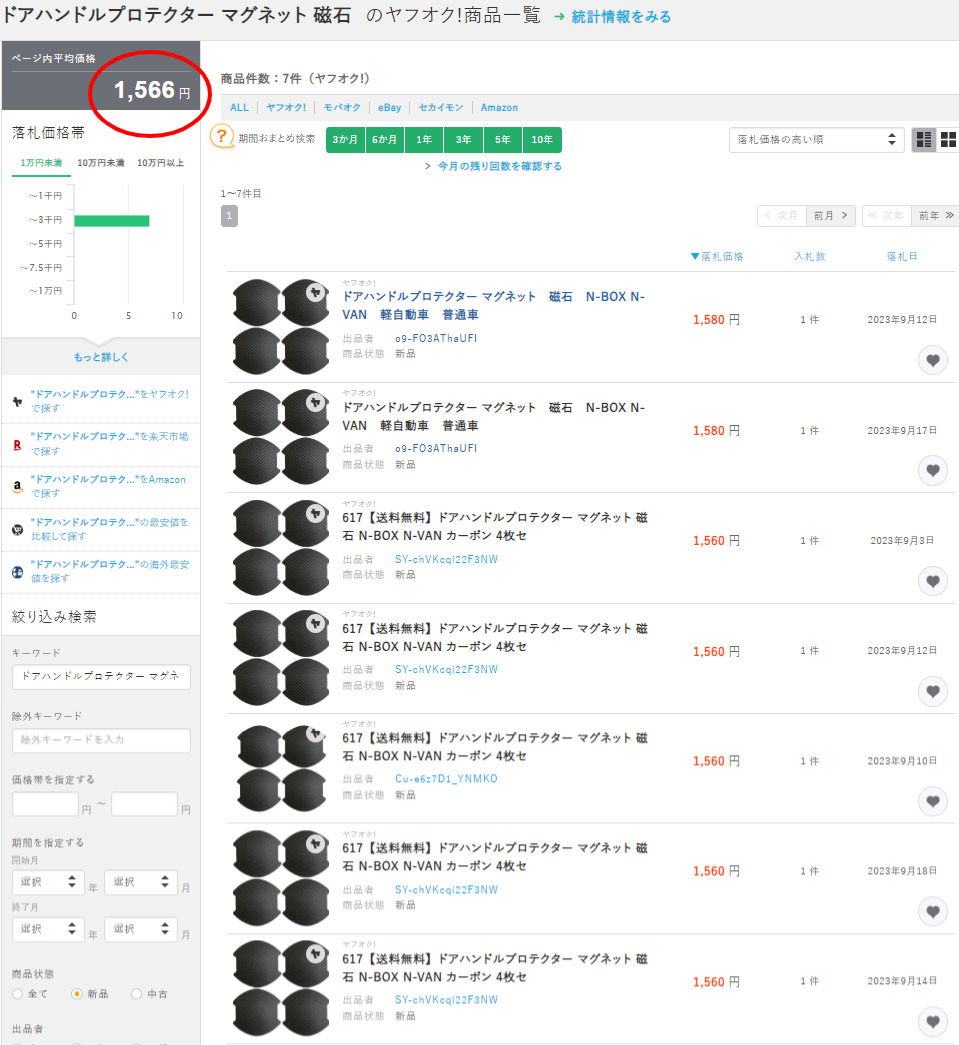Select the 10万円未満 price range tab
The width and height of the screenshot is (959, 1045).
click(99, 163)
